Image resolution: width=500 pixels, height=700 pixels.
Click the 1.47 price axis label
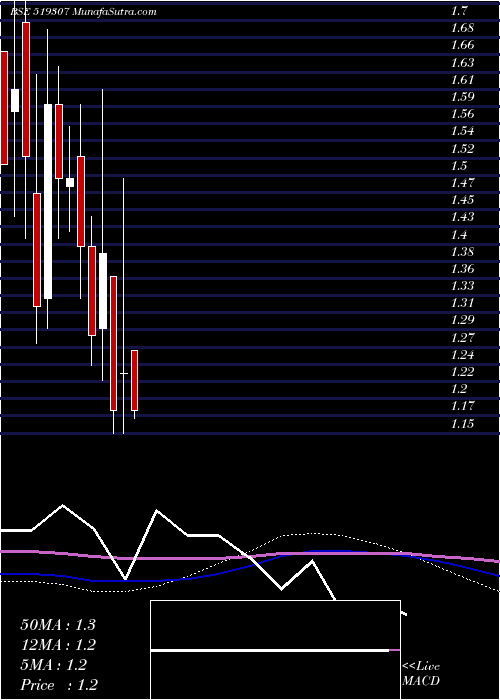pyautogui.click(x=462, y=183)
